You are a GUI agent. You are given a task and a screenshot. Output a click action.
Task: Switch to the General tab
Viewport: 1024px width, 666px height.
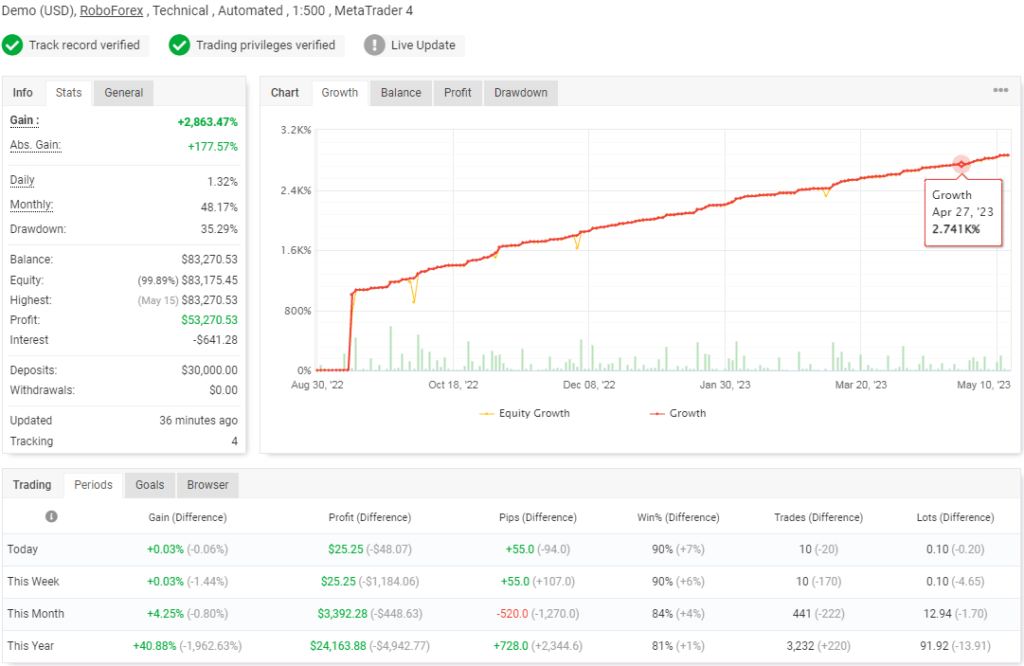pyautogui.click(x=124, y=93)
